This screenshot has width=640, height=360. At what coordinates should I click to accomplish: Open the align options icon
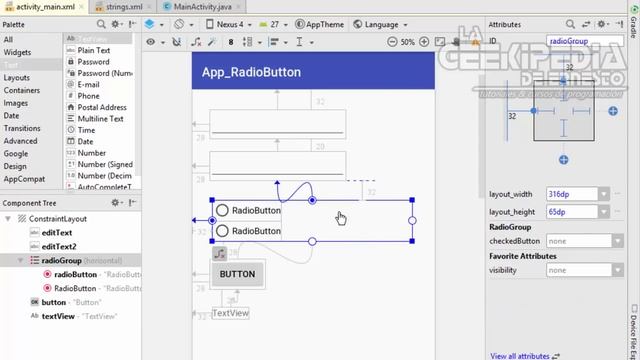tap(274, 42)
